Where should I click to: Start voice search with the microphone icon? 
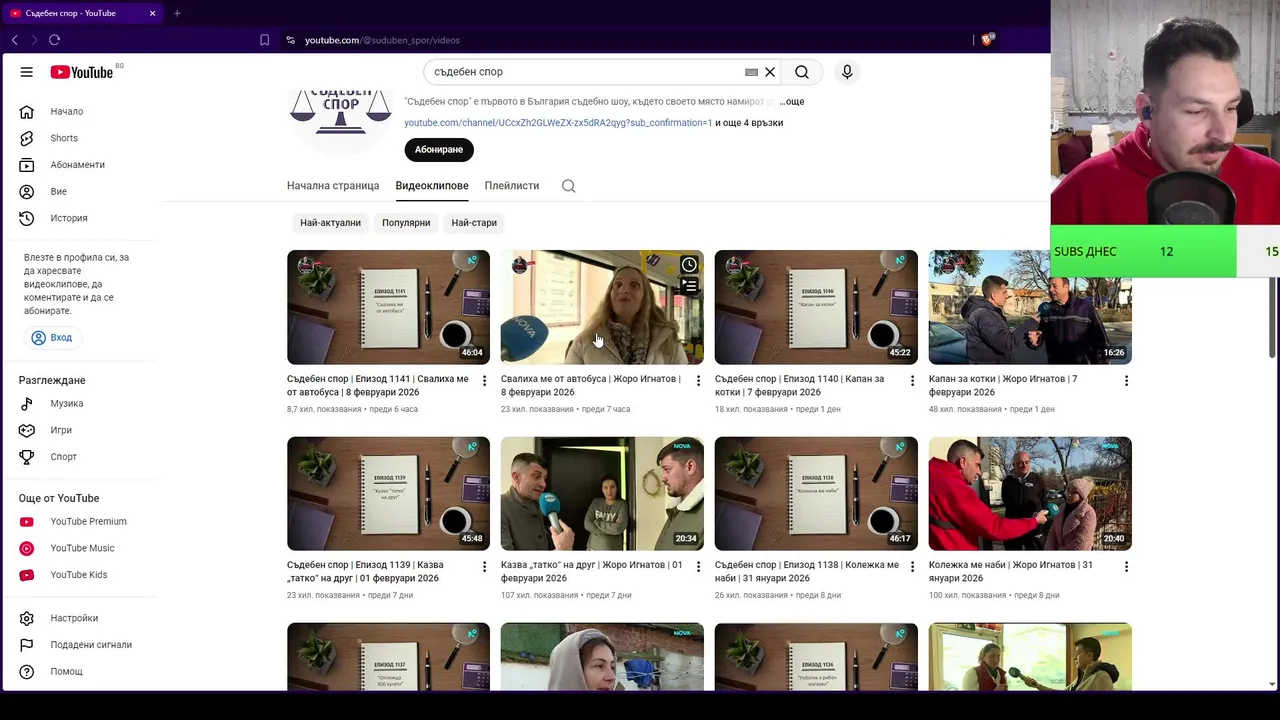(x=847, y=72)
